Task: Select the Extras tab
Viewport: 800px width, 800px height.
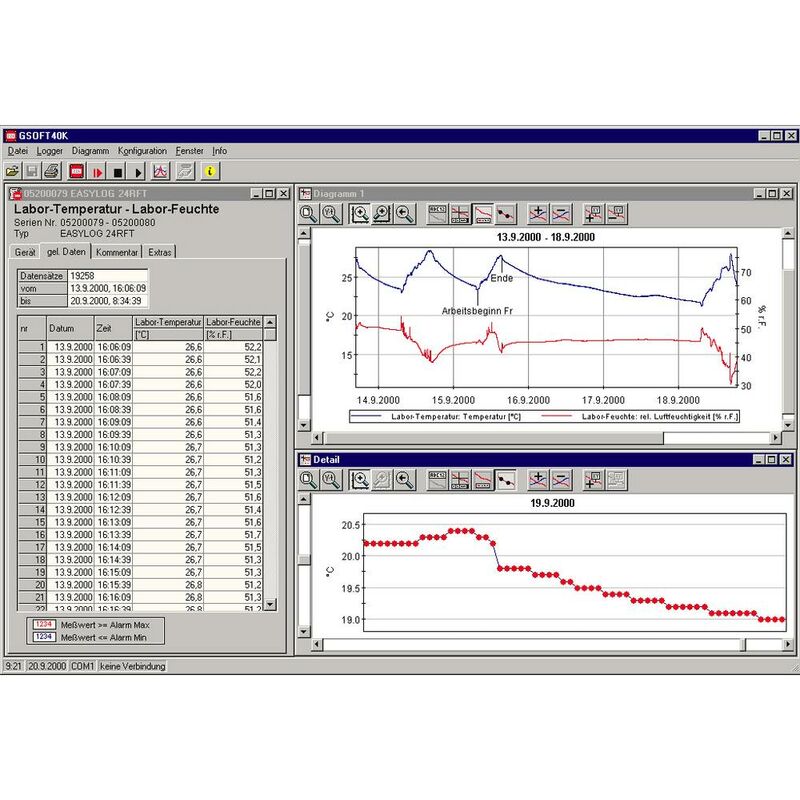Action: point(160,252)
